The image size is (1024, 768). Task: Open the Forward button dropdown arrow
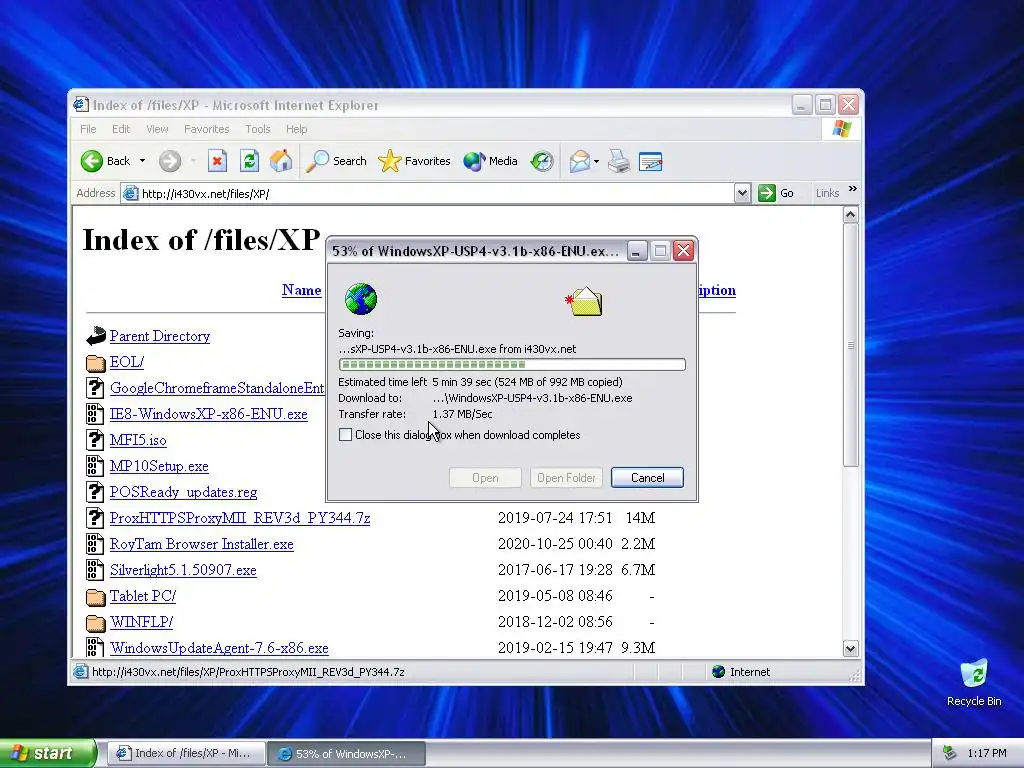193,161
